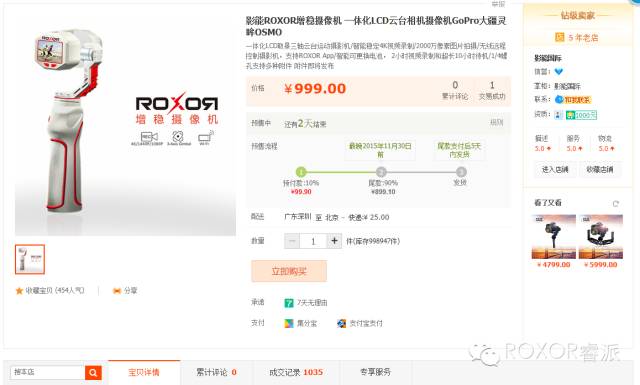640x385 pixels.
Task: Click the ¥999.00 price text
Action: [315, 89]
